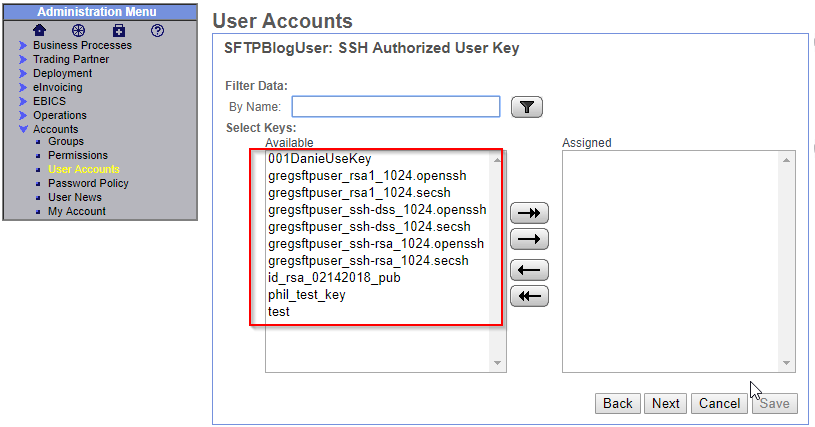Viewport: 815px width, 427px height.
Task: Click the Next button
Action: pos(665,403)
